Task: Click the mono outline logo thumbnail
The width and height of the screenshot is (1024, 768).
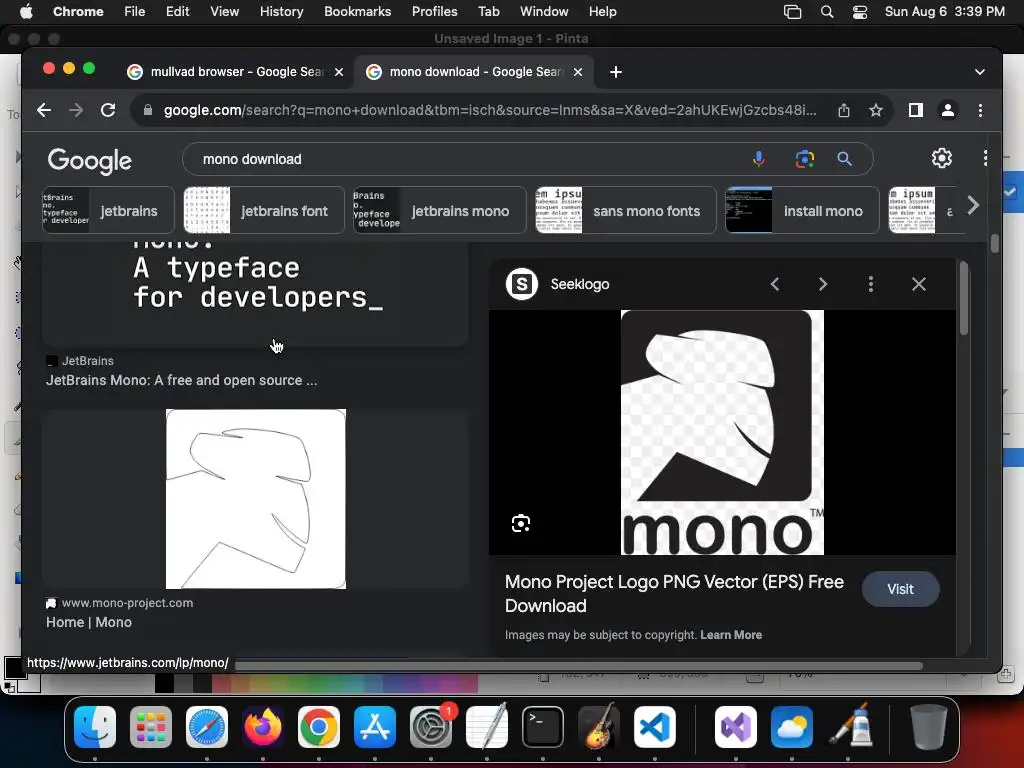Action: [x=255, y=499]
